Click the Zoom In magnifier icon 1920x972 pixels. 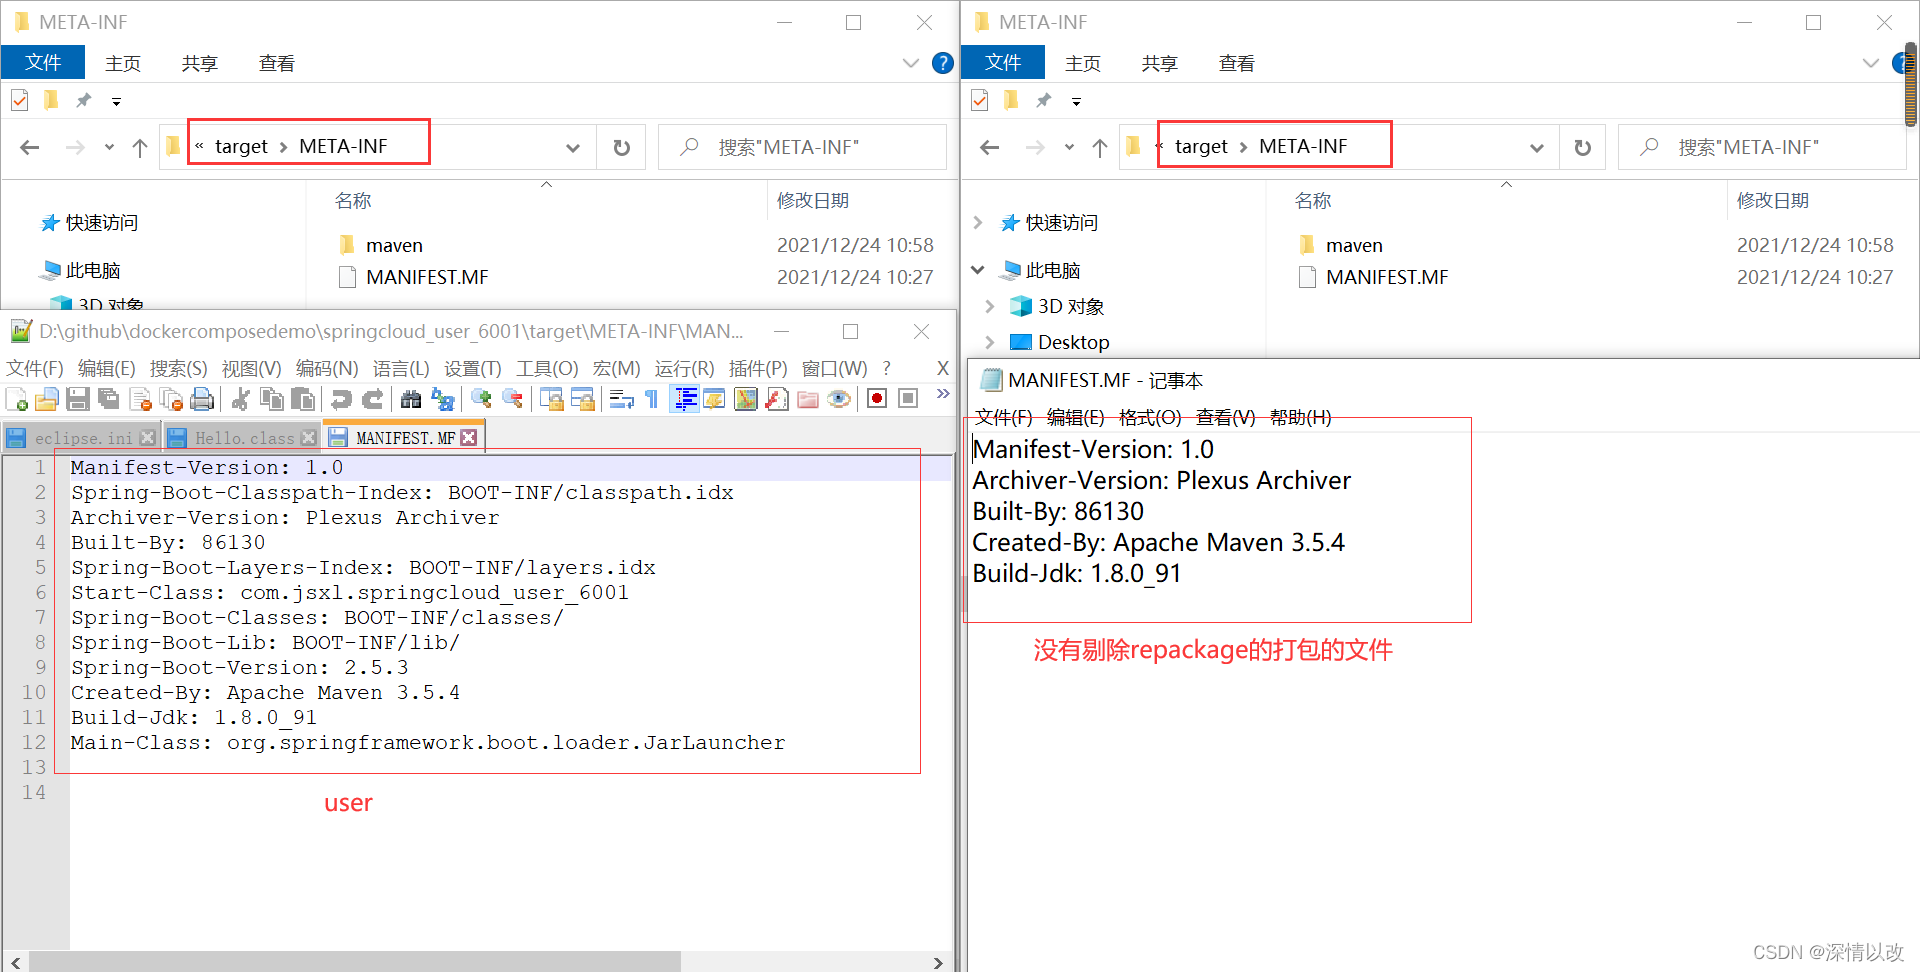click(x=481, y=400)
